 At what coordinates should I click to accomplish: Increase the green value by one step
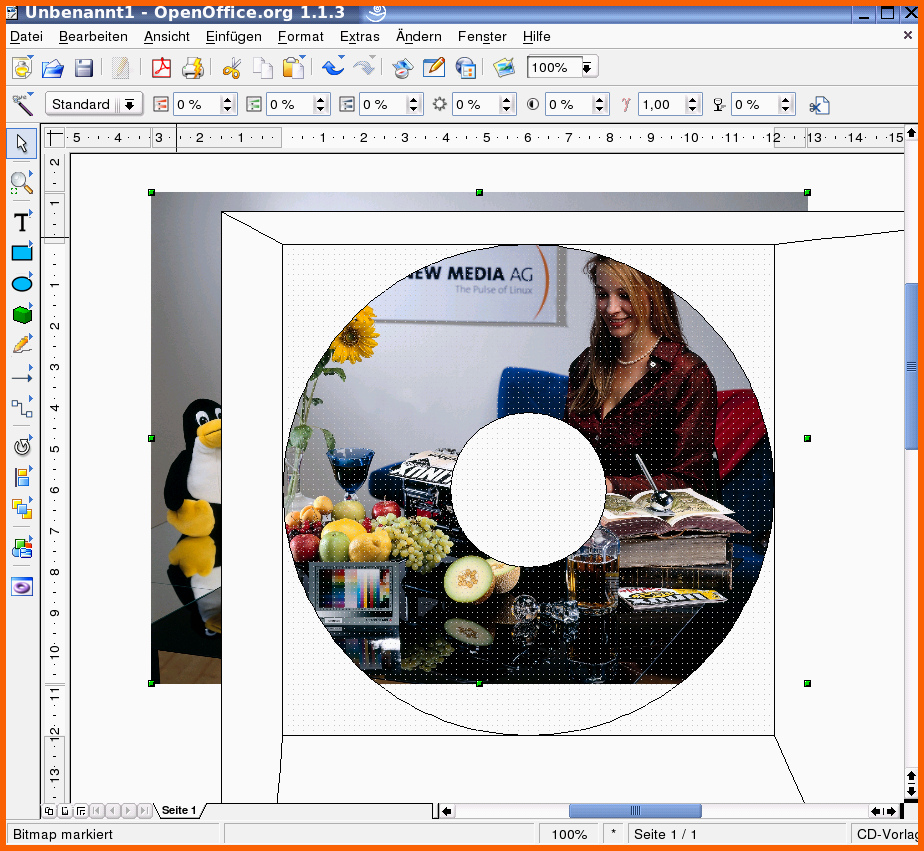321,100
